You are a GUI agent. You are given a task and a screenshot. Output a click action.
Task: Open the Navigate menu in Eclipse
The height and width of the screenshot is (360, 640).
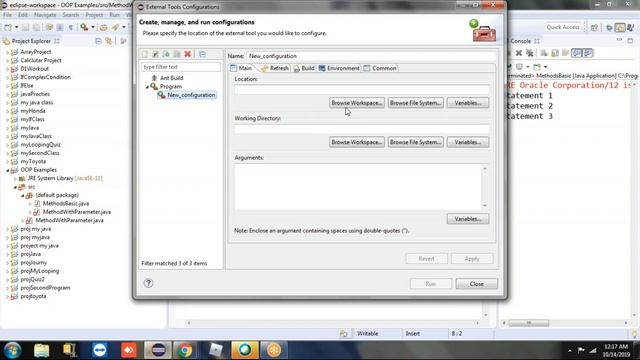[x=45, y=15]
